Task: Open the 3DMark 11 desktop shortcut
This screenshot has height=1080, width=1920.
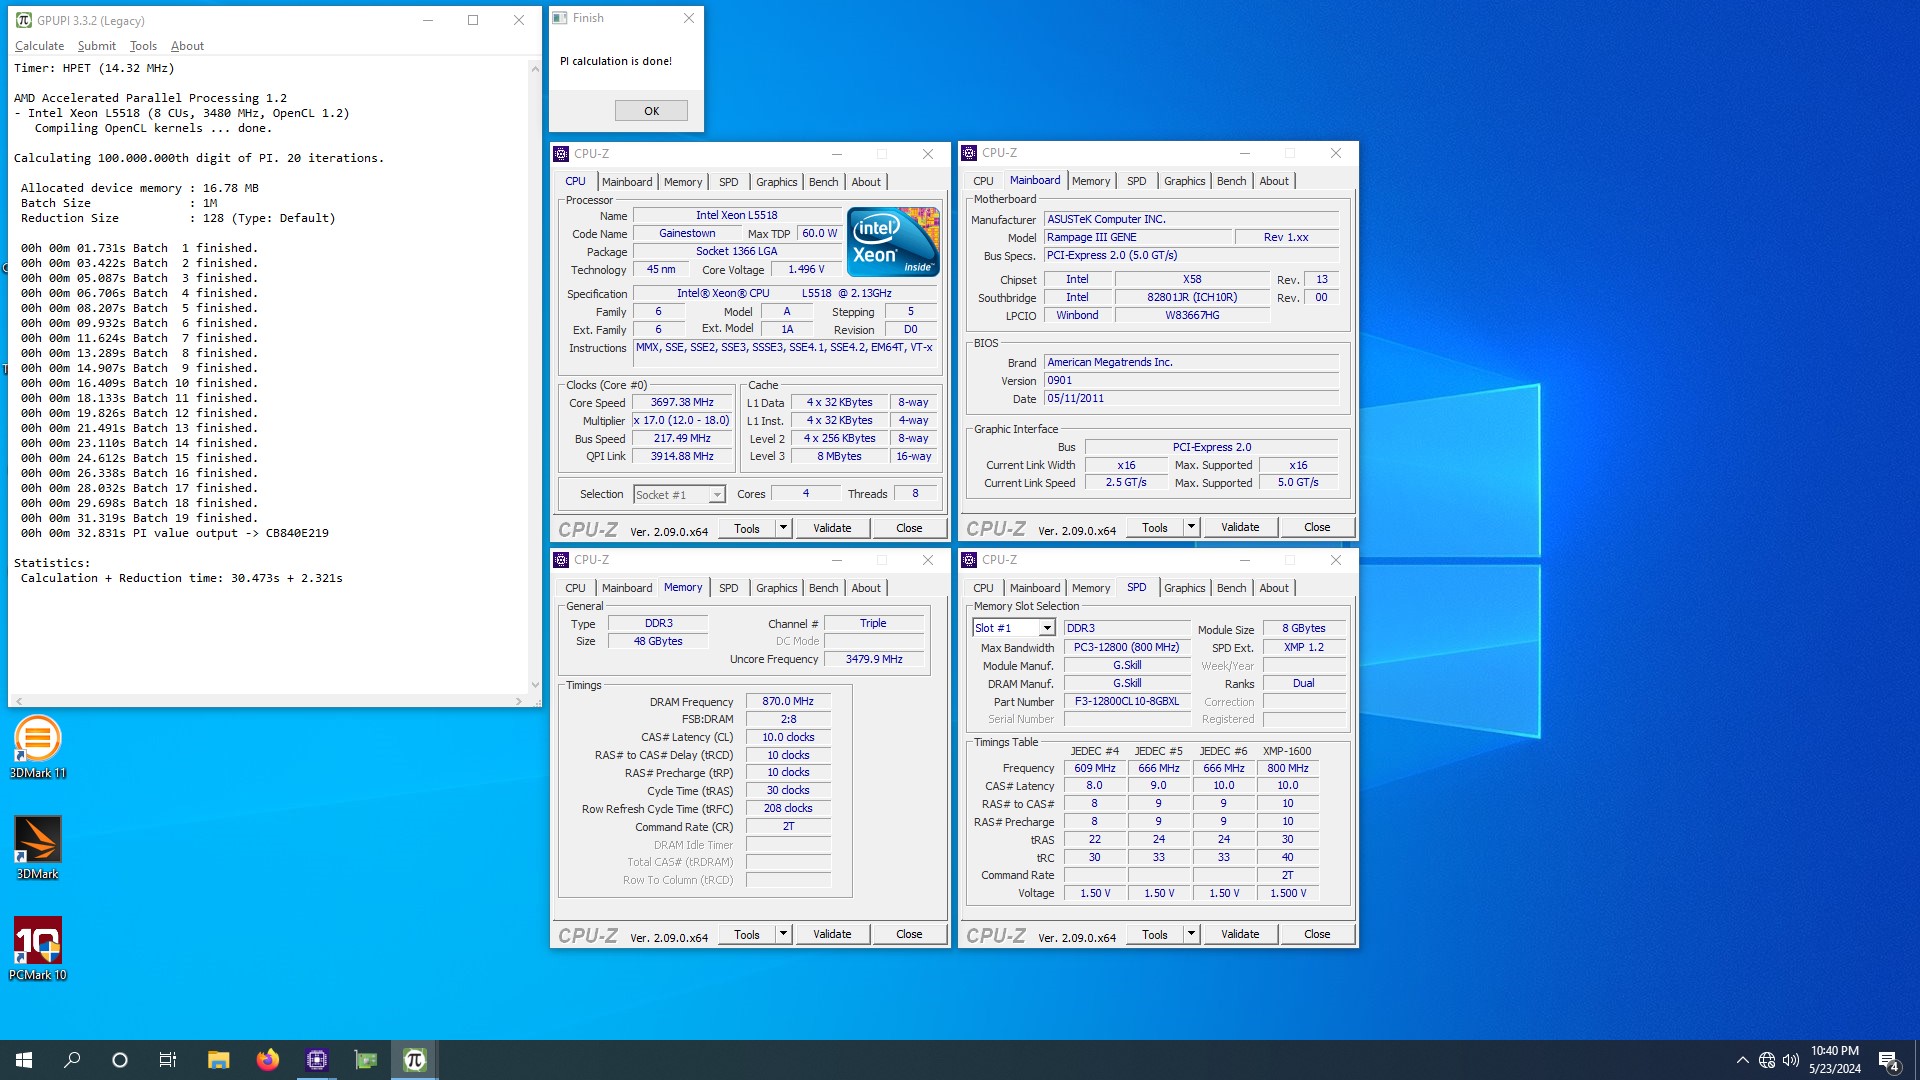Action: click(x=38, y=747)
